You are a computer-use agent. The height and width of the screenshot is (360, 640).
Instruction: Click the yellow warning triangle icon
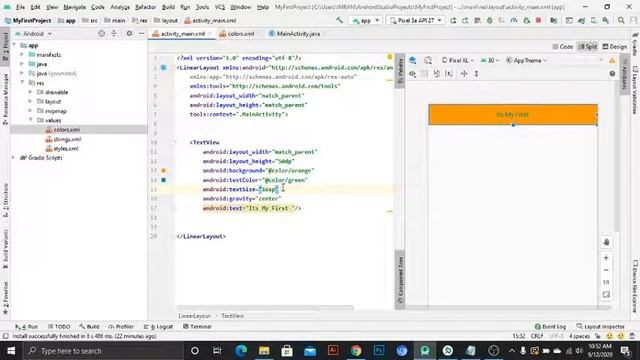612,60
